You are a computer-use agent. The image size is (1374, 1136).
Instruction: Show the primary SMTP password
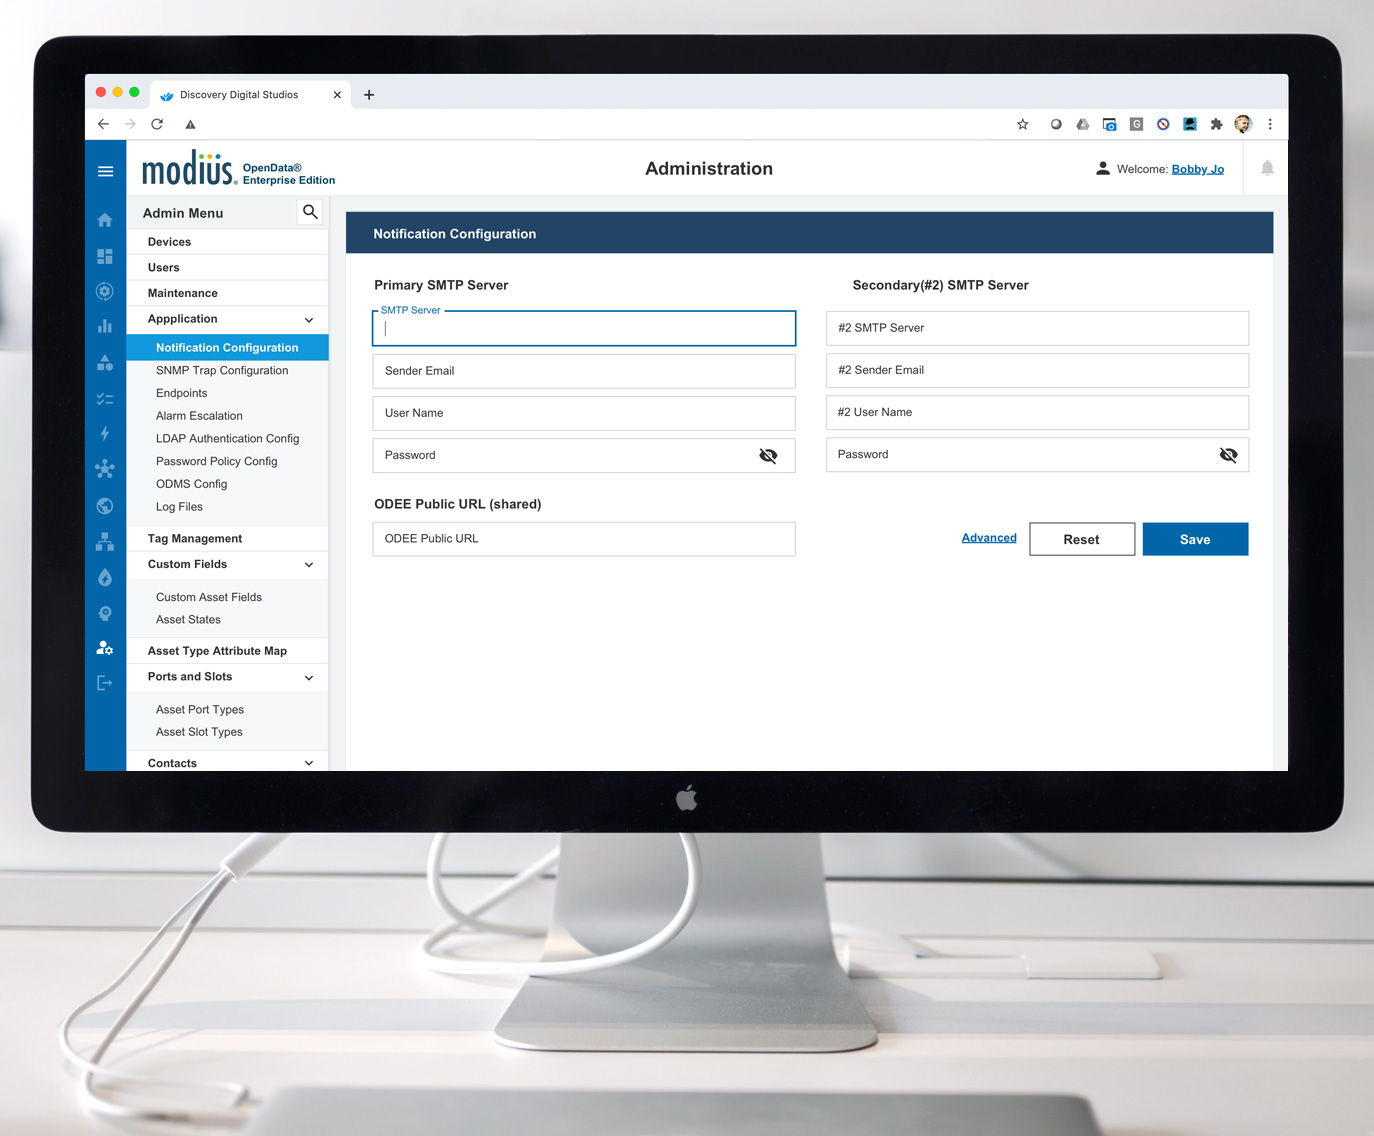point(768,456)
